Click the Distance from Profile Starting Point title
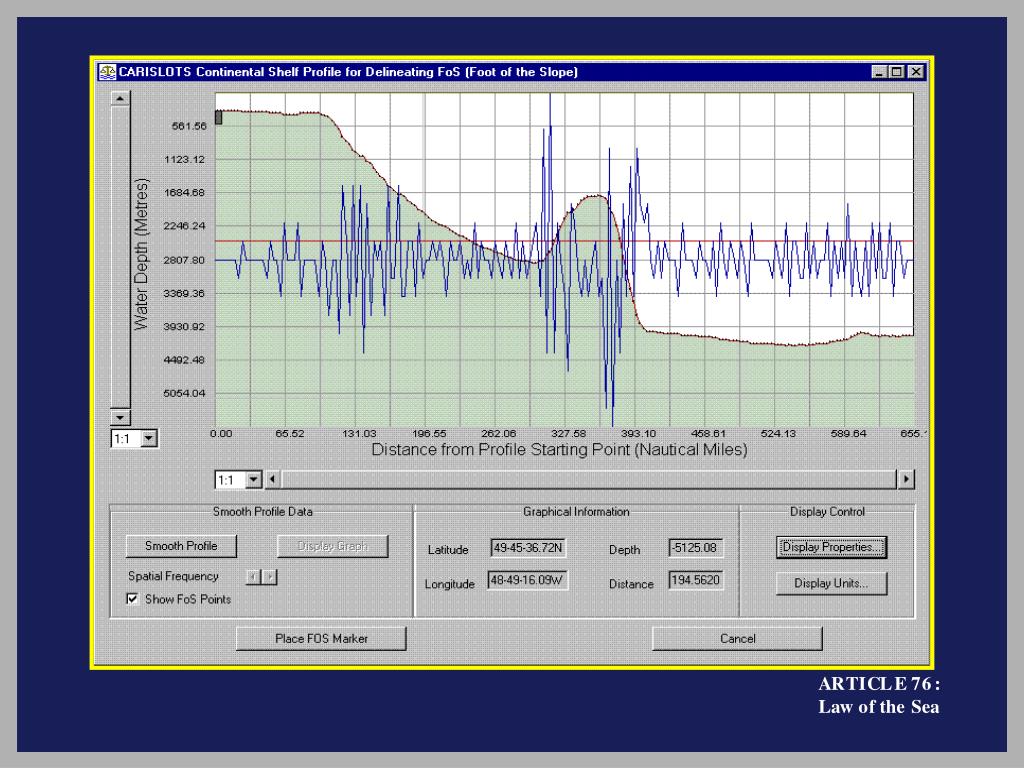Screen dimensions: 1024x768 pyautogui.click(x=559, y=449)
